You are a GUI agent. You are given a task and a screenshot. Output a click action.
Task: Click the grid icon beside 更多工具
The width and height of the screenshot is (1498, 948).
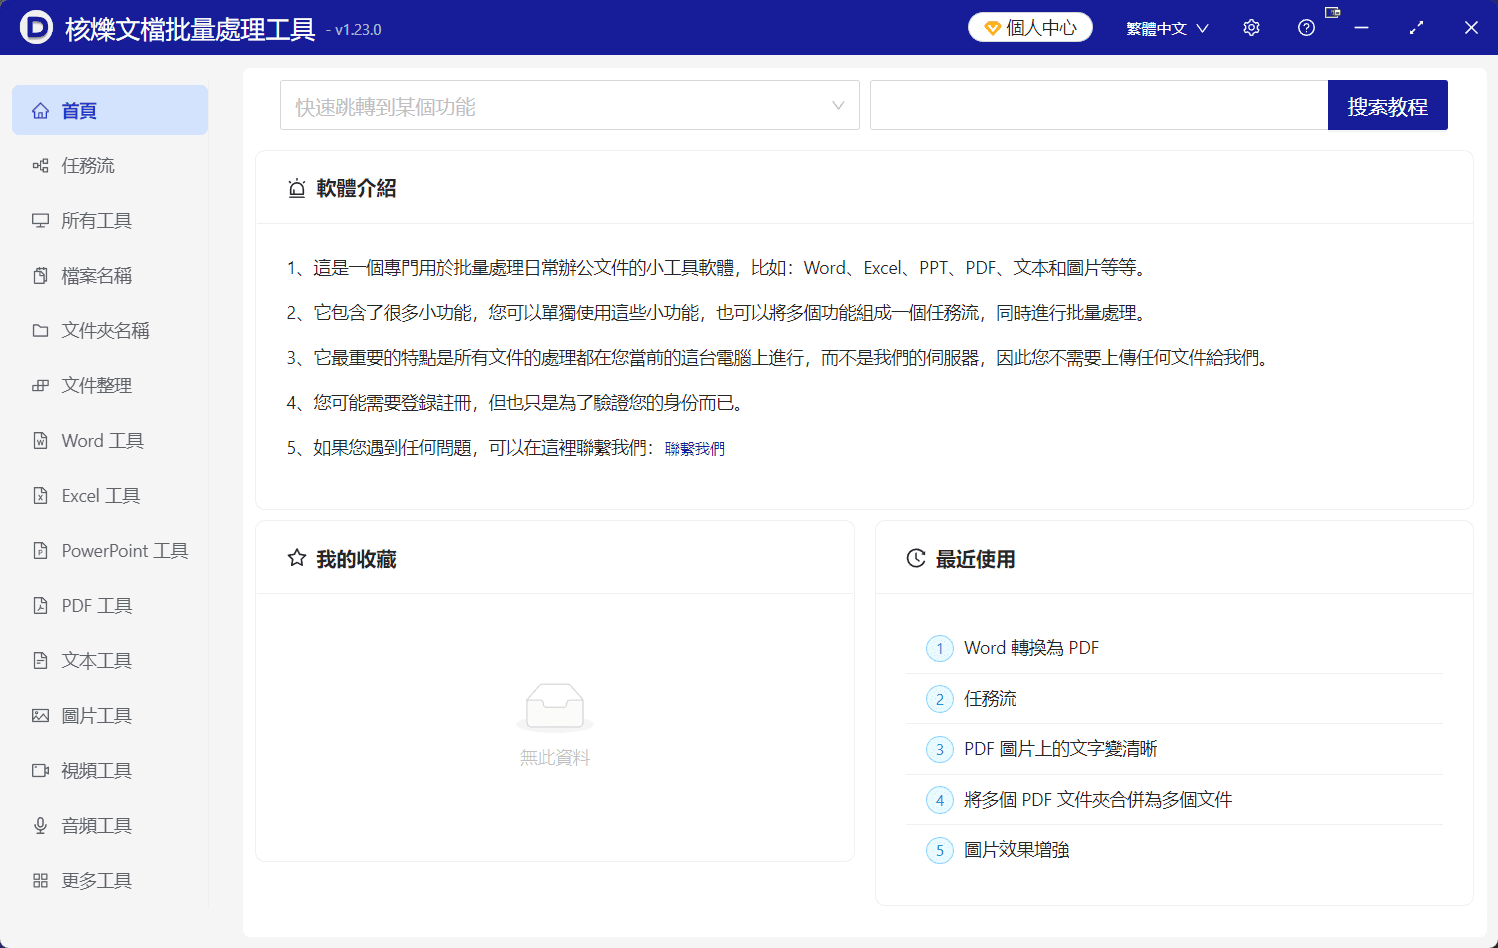click(40, 881)
